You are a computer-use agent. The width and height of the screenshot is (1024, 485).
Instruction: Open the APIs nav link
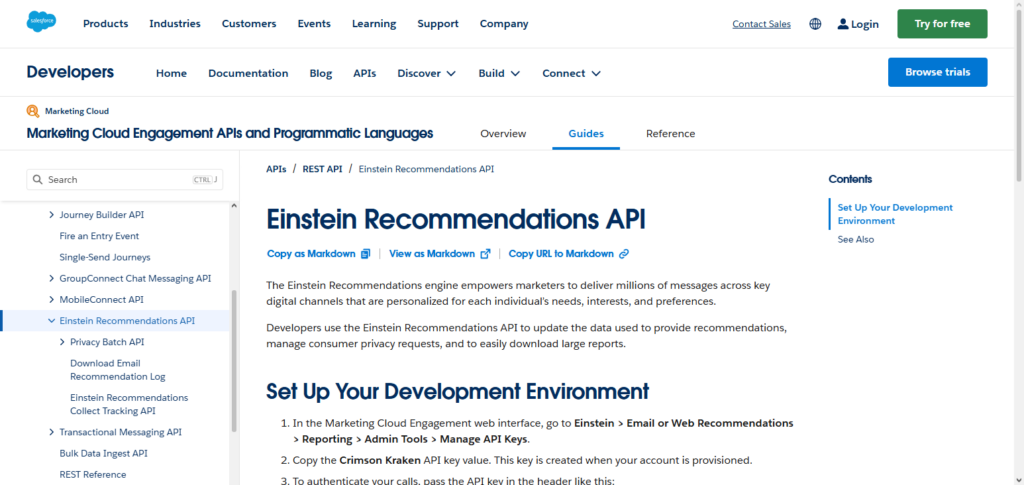point(364,73)
